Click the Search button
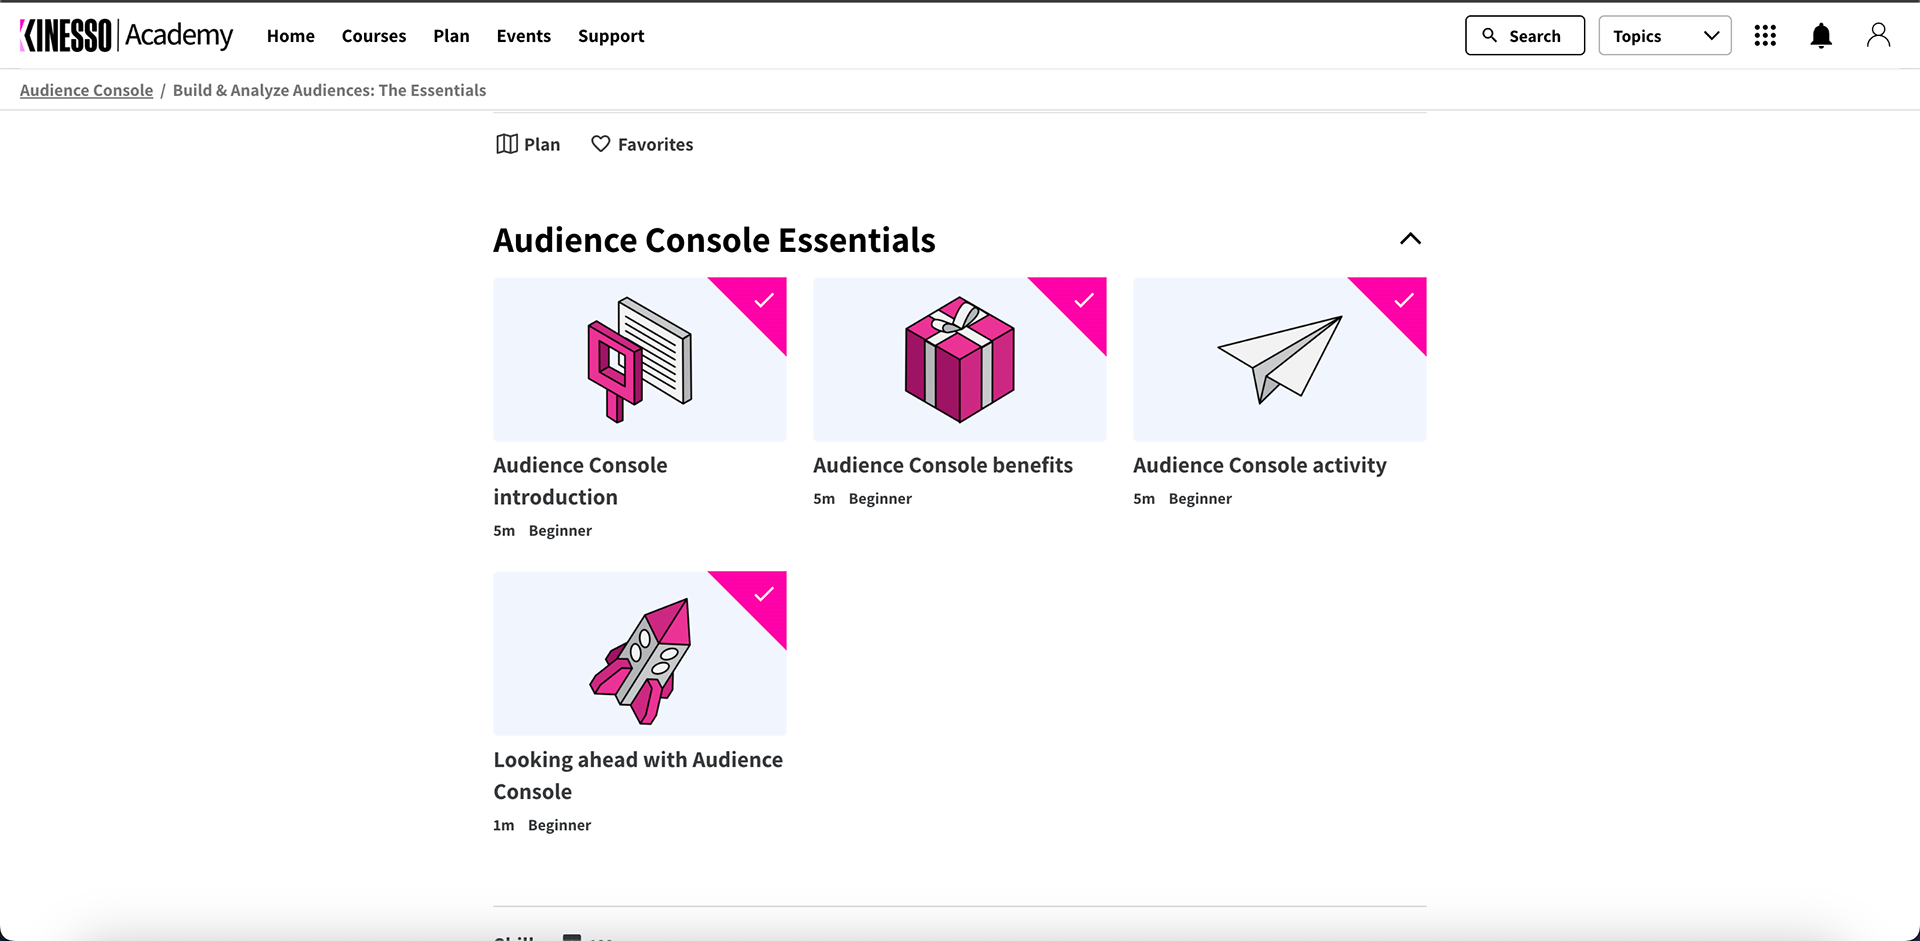Screen dimensions: 1920x941 1525,35
